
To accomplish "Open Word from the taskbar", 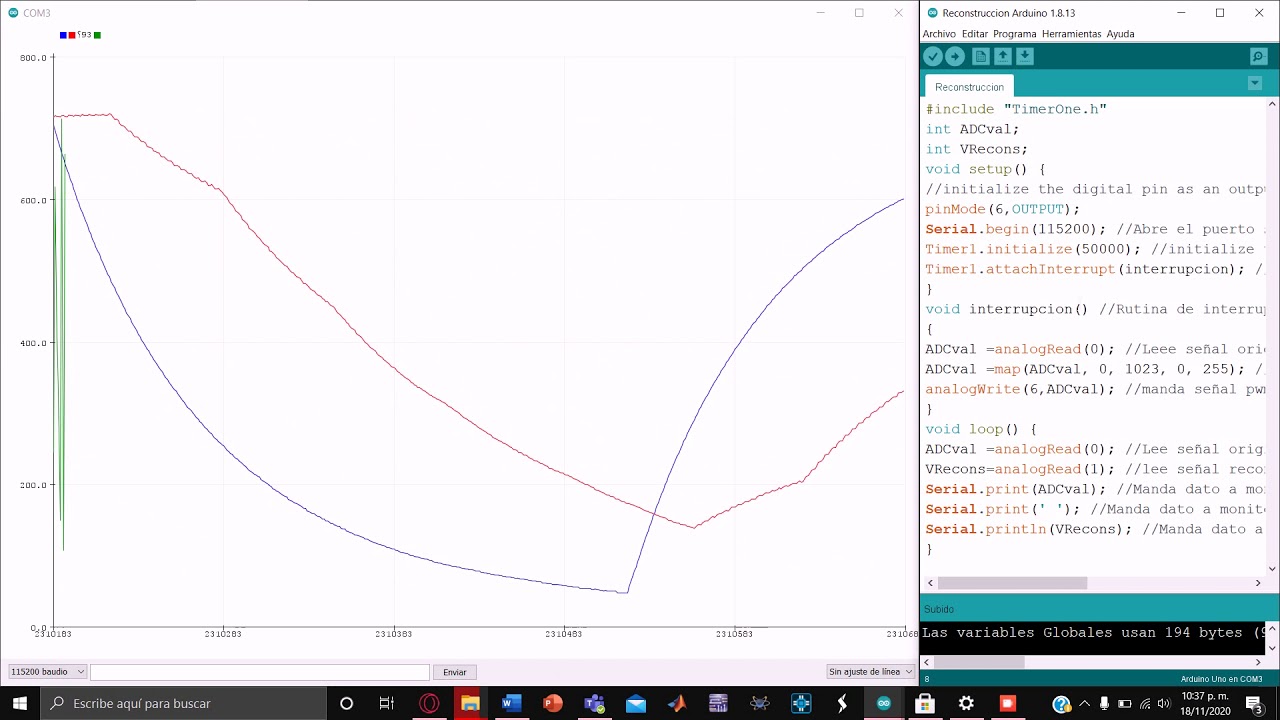I will pyautogui.click(x=512, y=703).
